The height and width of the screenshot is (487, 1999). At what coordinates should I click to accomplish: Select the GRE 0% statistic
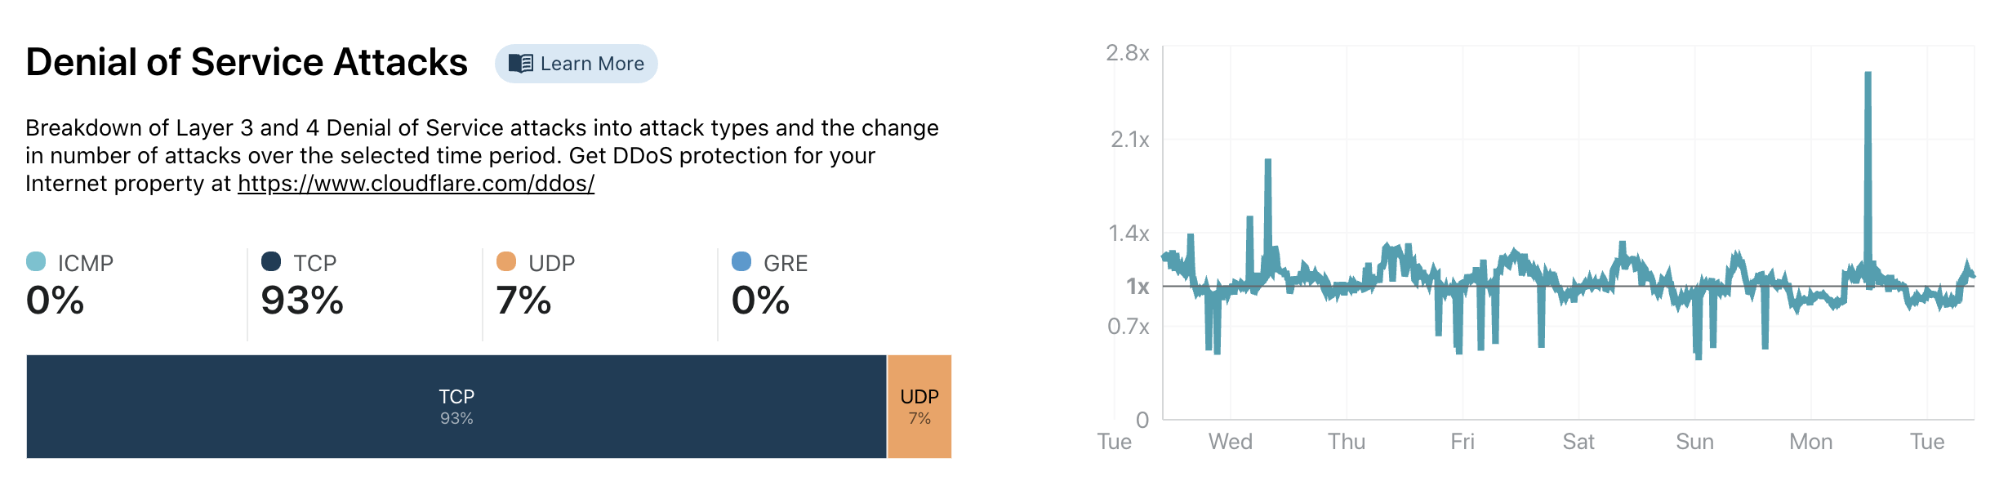click(x=760, y=301)
